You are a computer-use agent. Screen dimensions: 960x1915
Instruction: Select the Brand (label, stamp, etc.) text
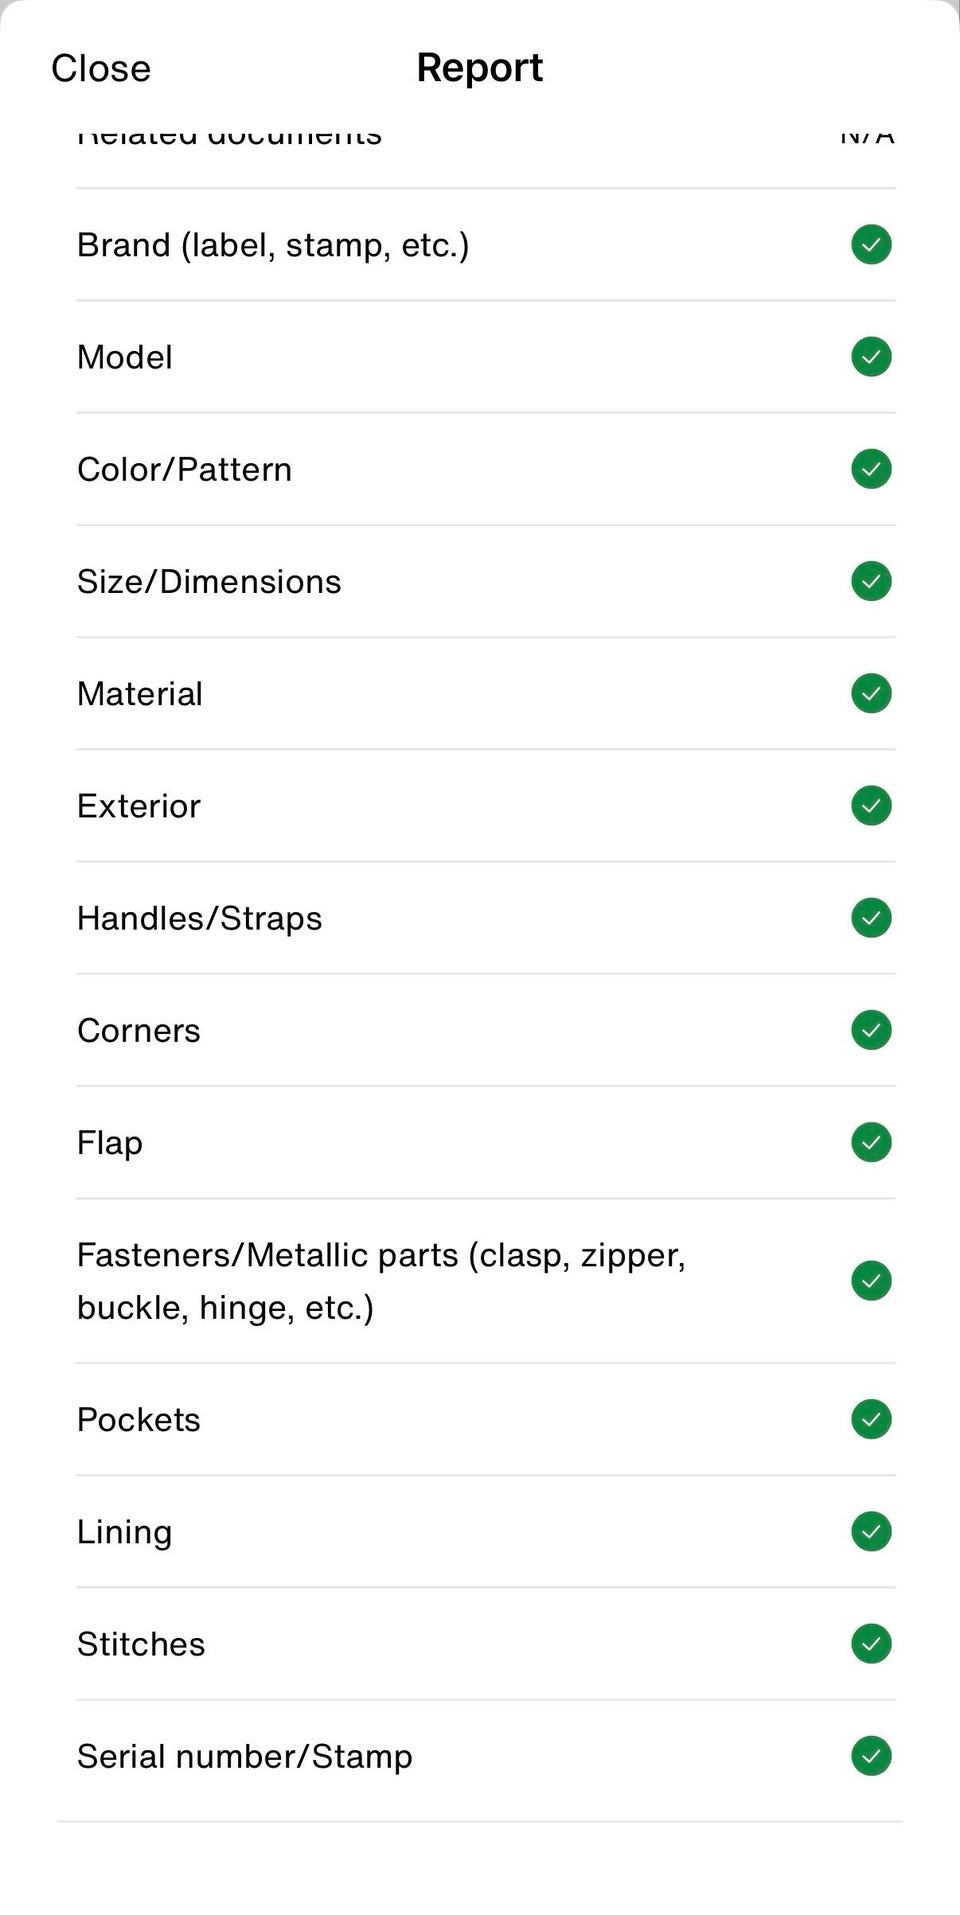click(273, 245)
